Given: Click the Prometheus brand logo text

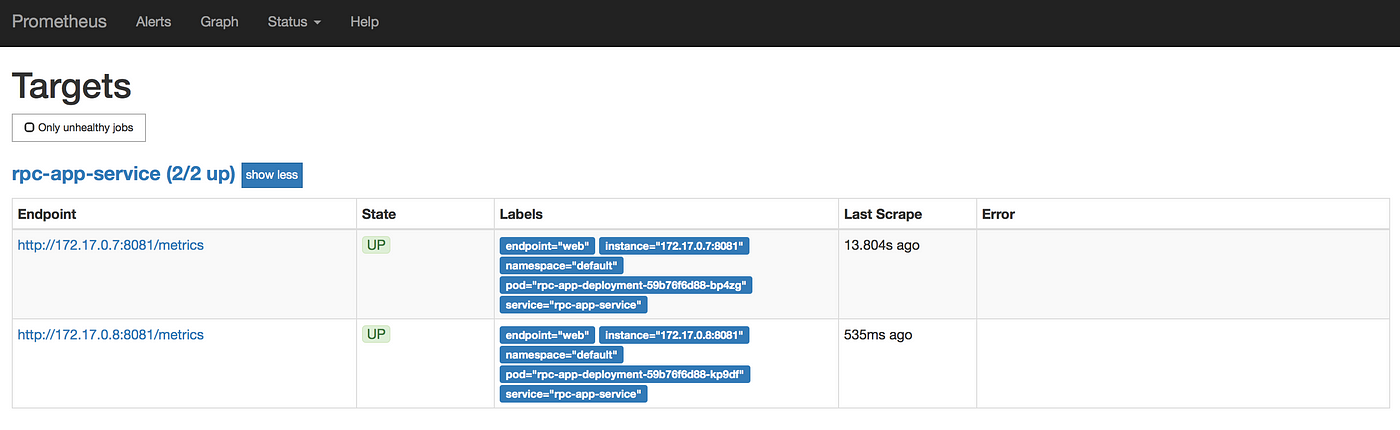Looking at the screenshot, I should tap(59, 21).
